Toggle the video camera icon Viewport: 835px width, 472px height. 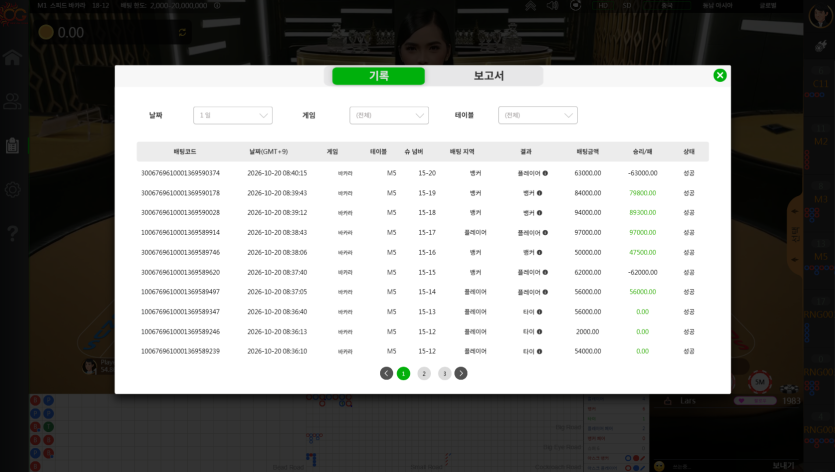pyautogui.click(x=576, y=5)
